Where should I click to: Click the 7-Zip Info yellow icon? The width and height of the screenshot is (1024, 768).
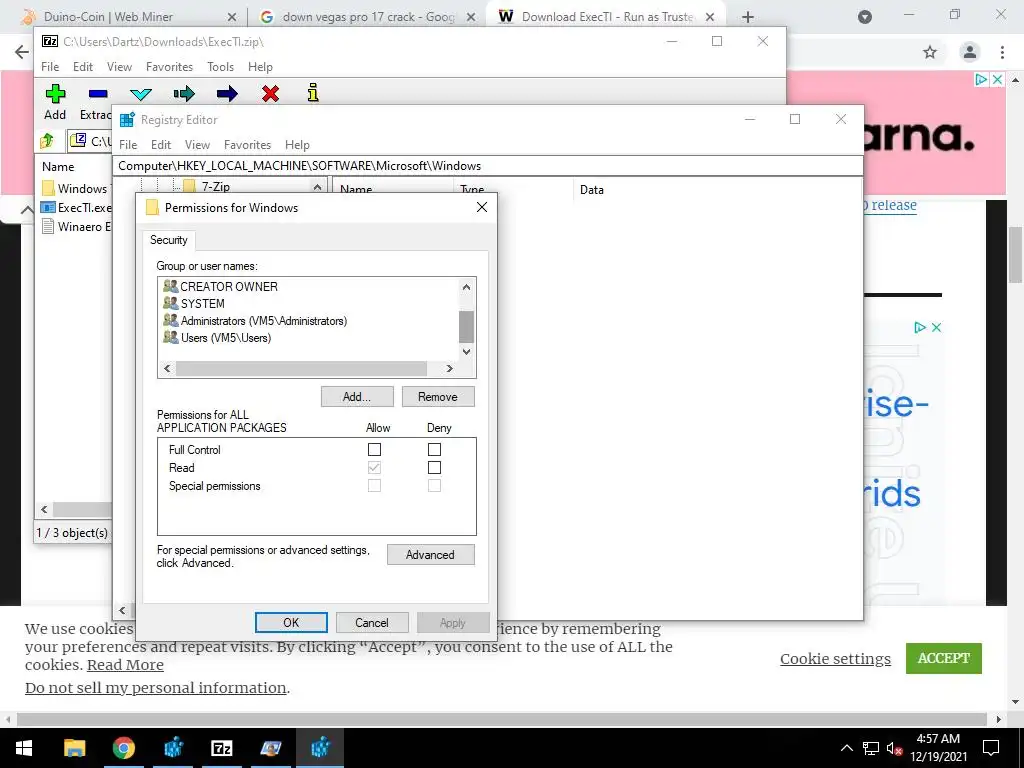pyautogui.click(x=313, y=93)
